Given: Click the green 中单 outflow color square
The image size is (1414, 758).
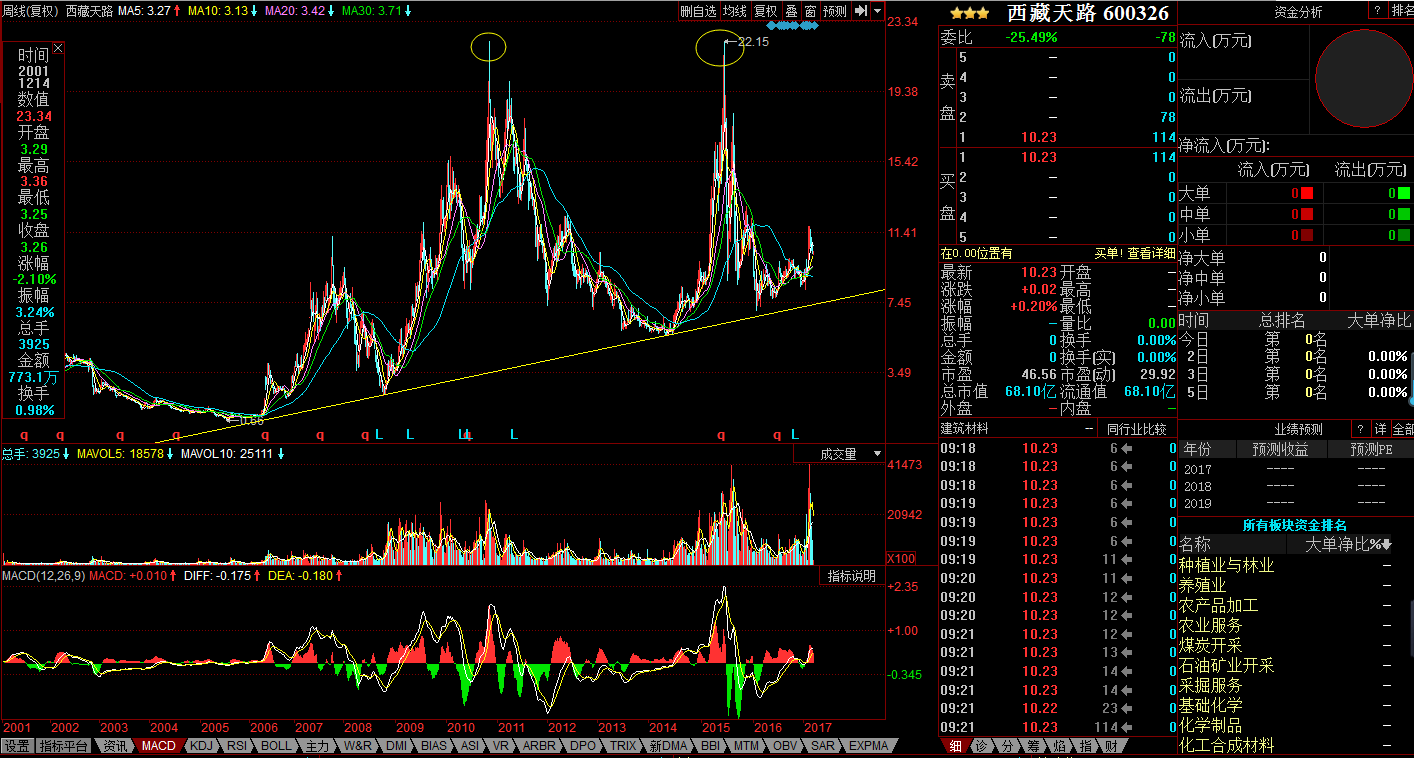Looking at the screenshot, I should pos(1404,214).
